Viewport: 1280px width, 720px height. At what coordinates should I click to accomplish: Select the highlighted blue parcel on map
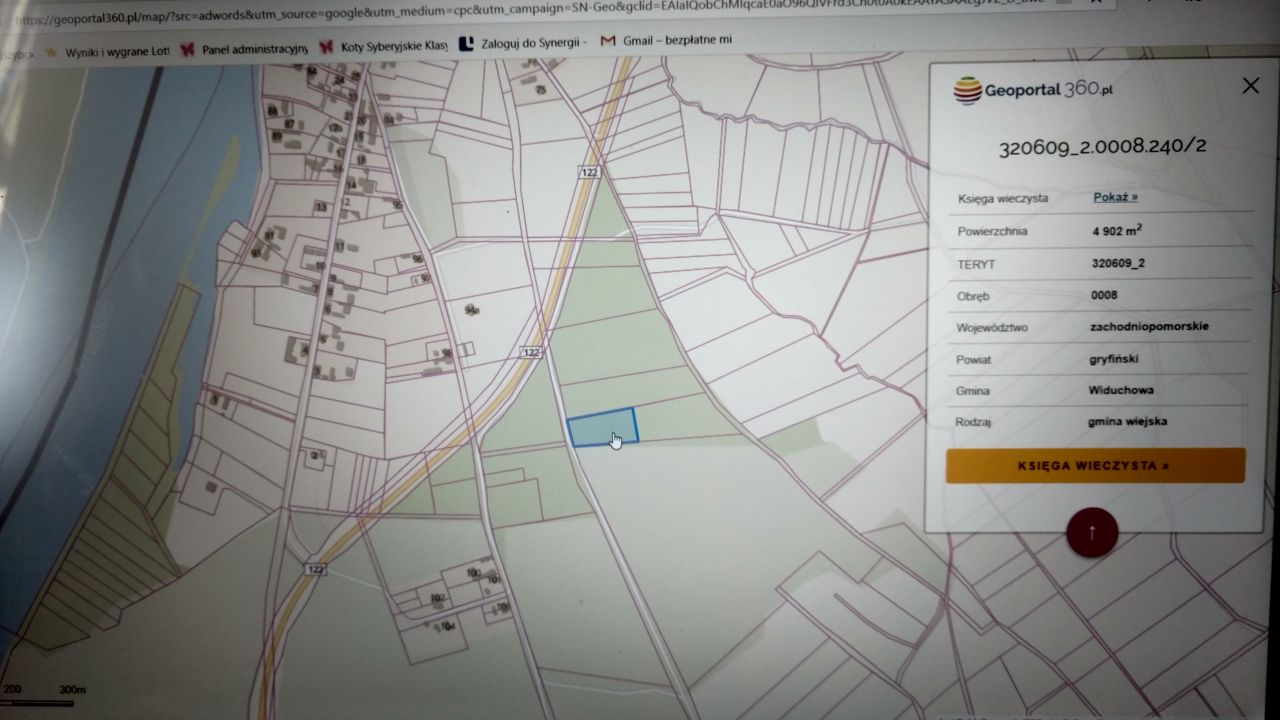click(600, 426)
